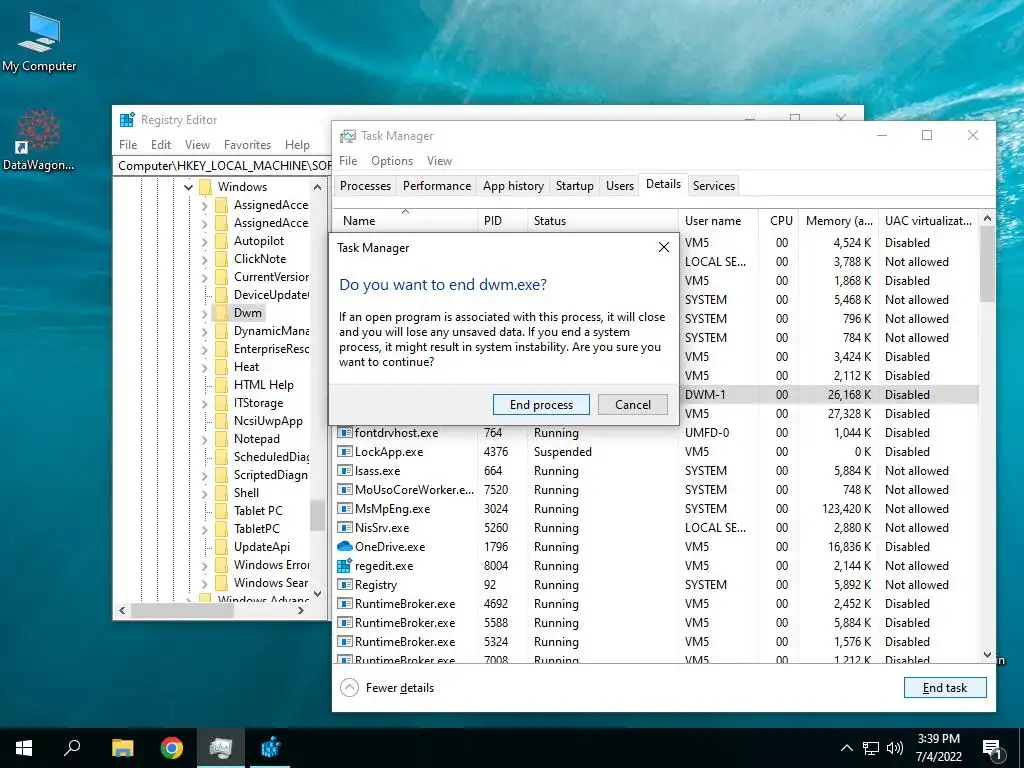Click the Shell folder icon in registry tree

(222, 493)
